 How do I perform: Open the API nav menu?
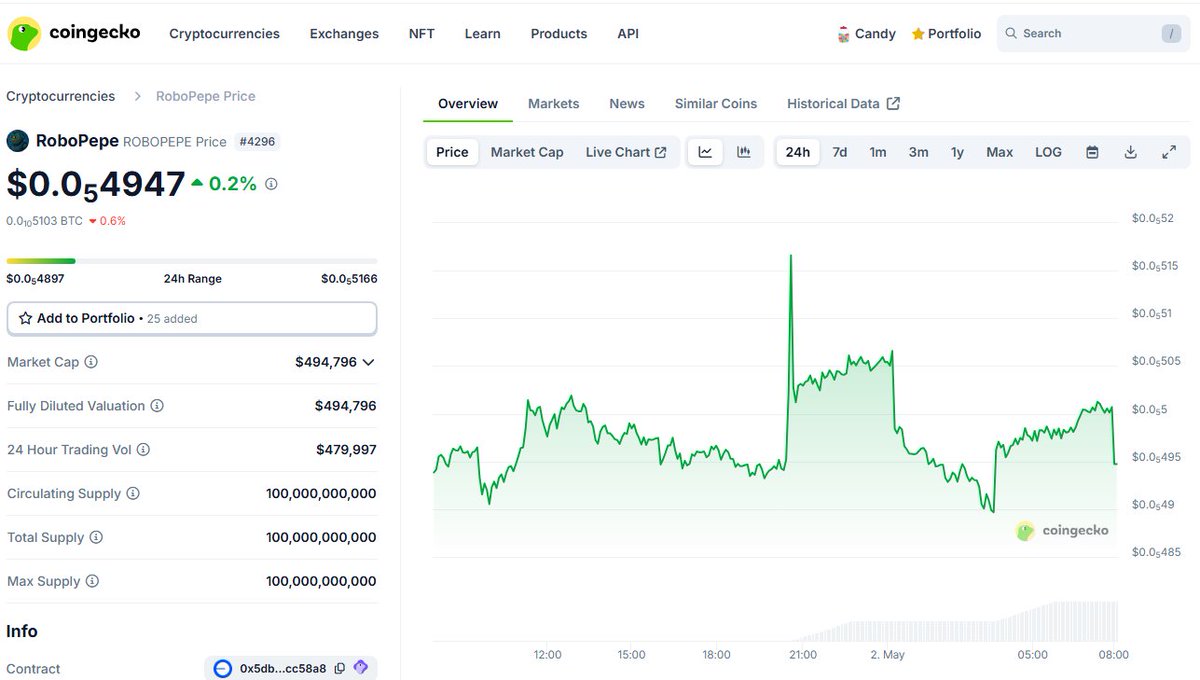628,33
